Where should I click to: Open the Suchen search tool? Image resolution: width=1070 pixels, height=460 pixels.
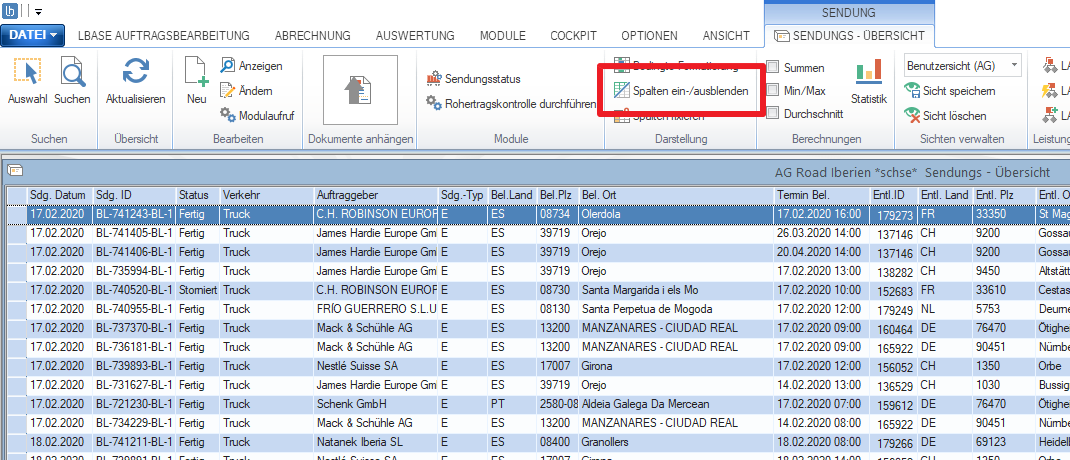pos(72,82)
